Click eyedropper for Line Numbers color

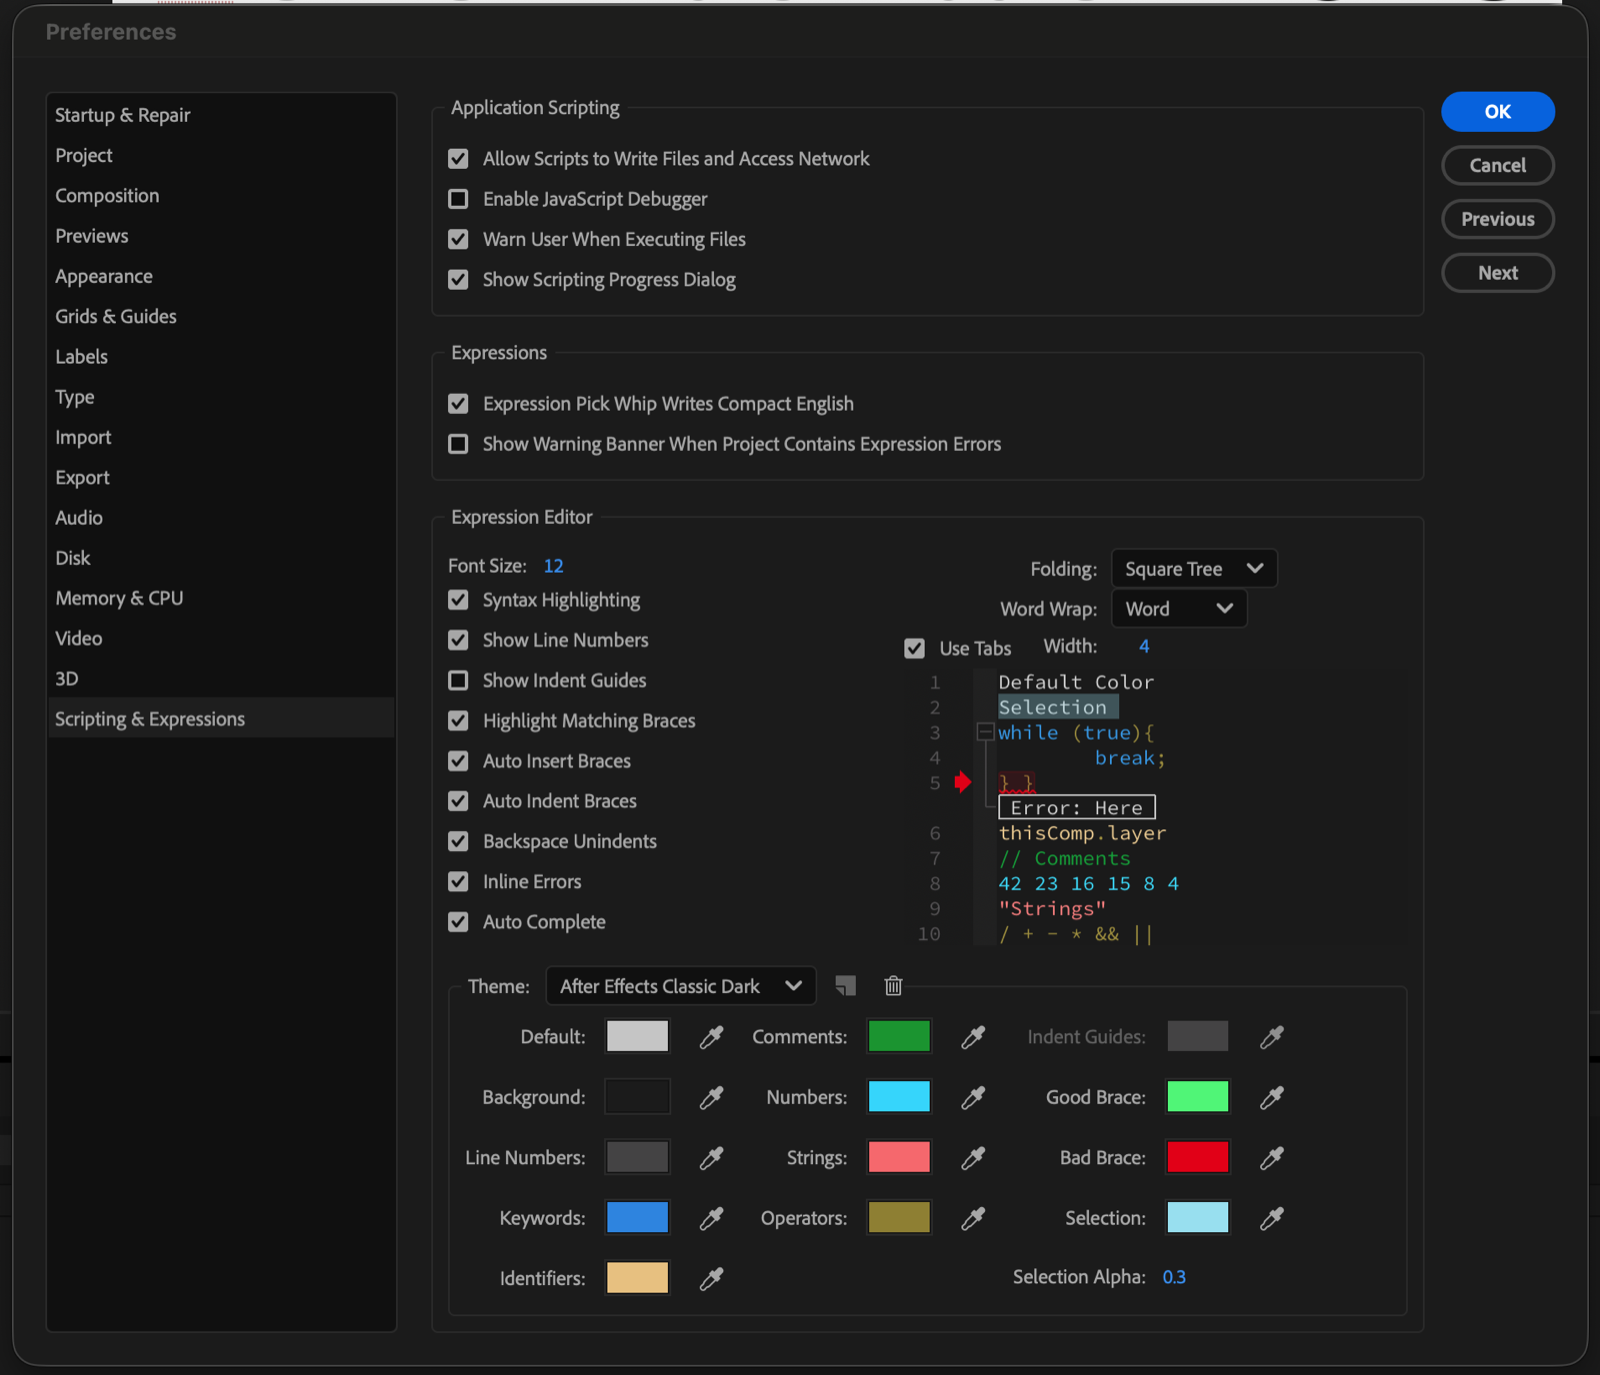coord(711,1158)
